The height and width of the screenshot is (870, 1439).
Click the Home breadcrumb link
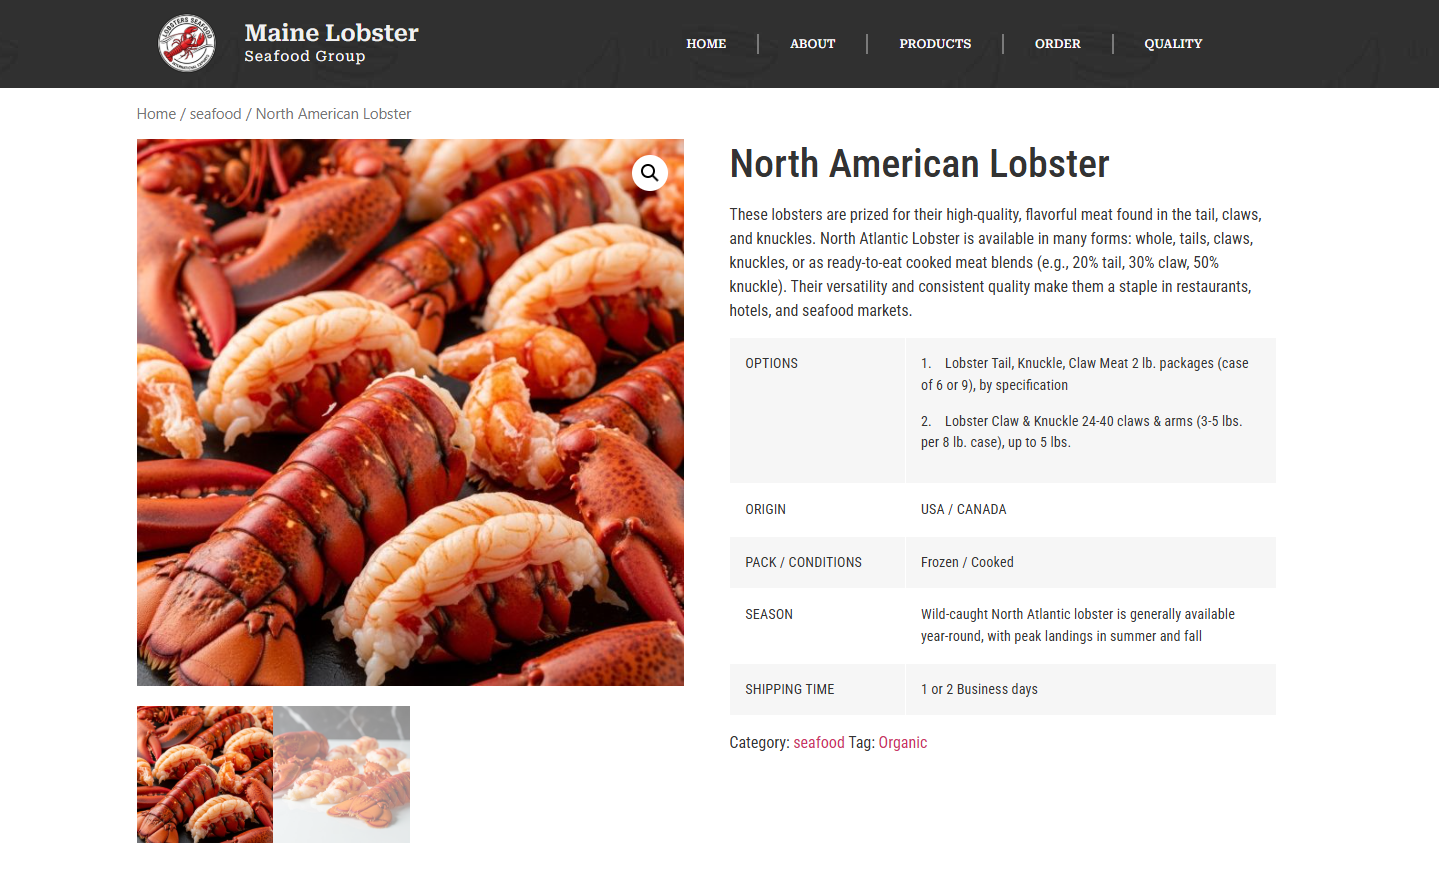tap(156, 114)
